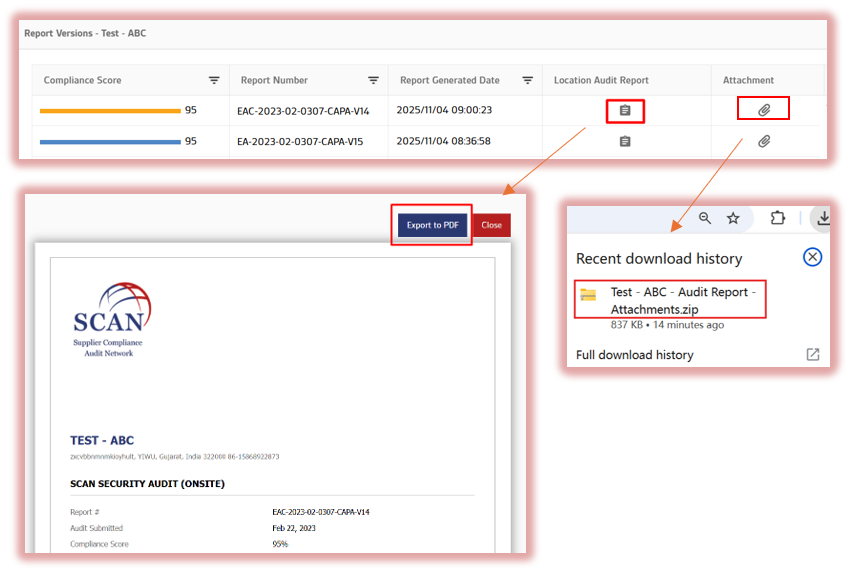Click the orange compliance score bar

pyautogui.click(x=110, y=111)
